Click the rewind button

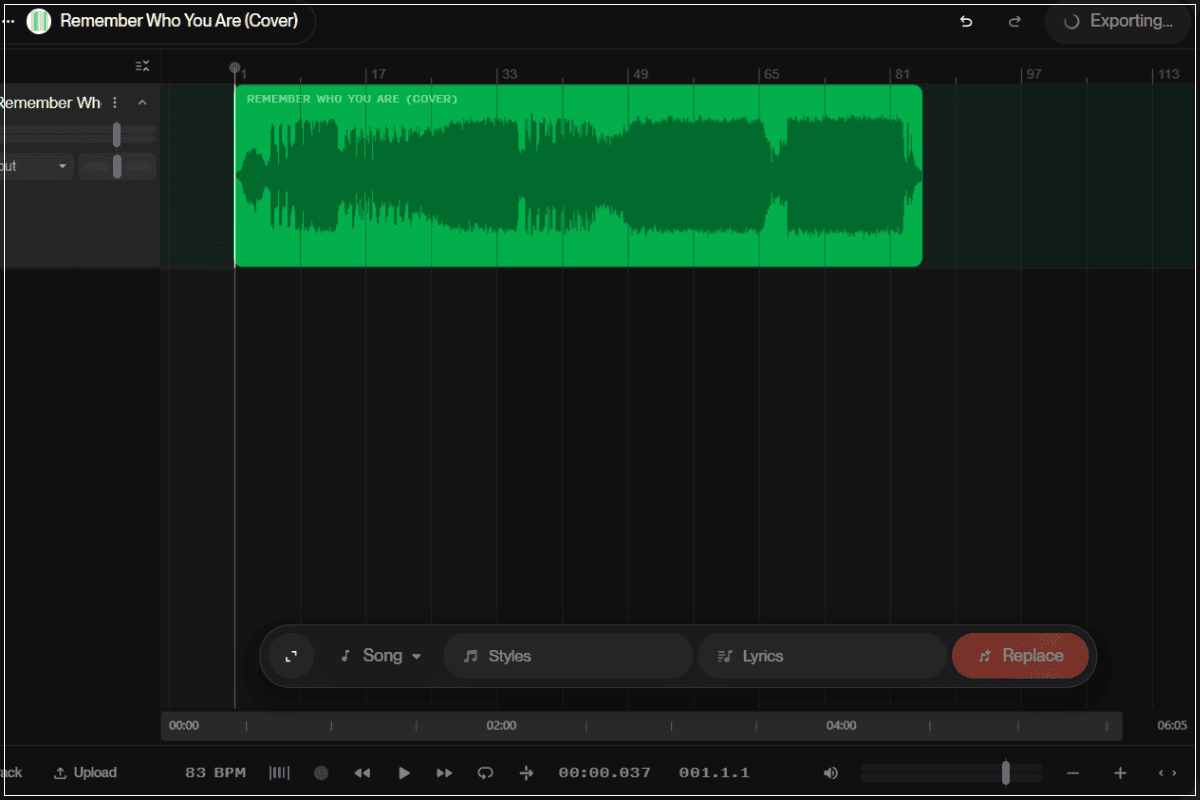pos(362,773)
